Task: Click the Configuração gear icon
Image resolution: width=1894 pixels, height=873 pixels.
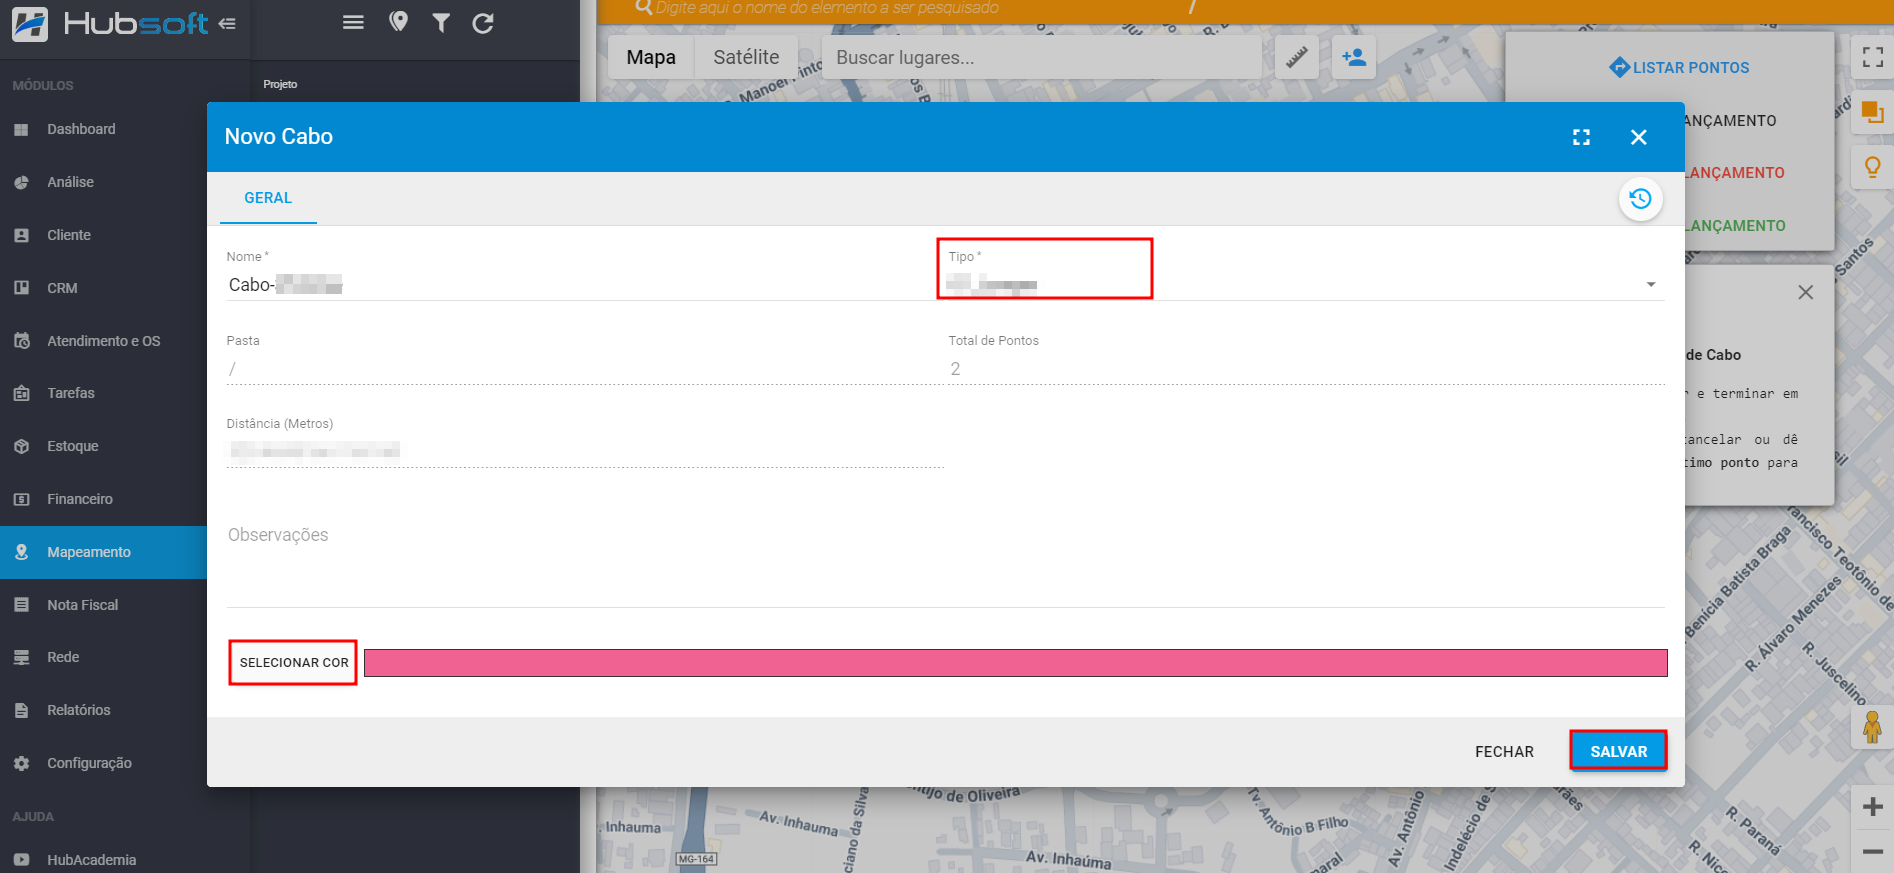Action: click(x=21, y=763)
